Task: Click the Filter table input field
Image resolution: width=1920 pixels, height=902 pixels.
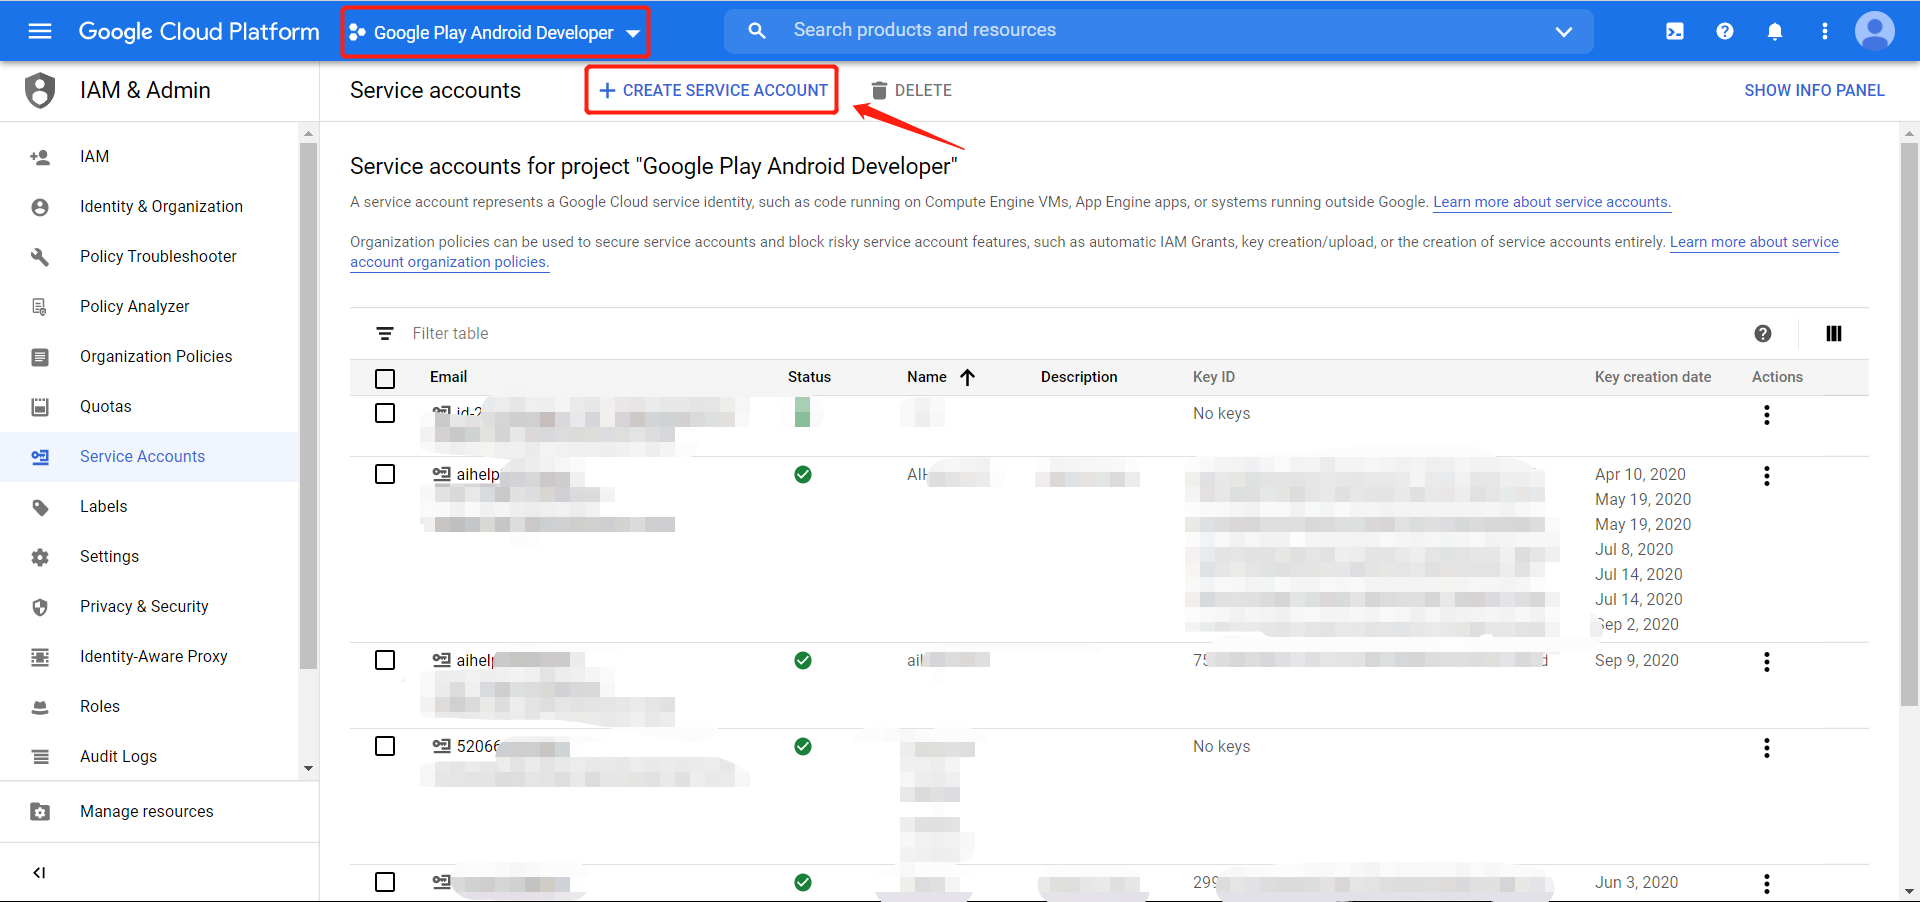Action: tap(1070, 334)
